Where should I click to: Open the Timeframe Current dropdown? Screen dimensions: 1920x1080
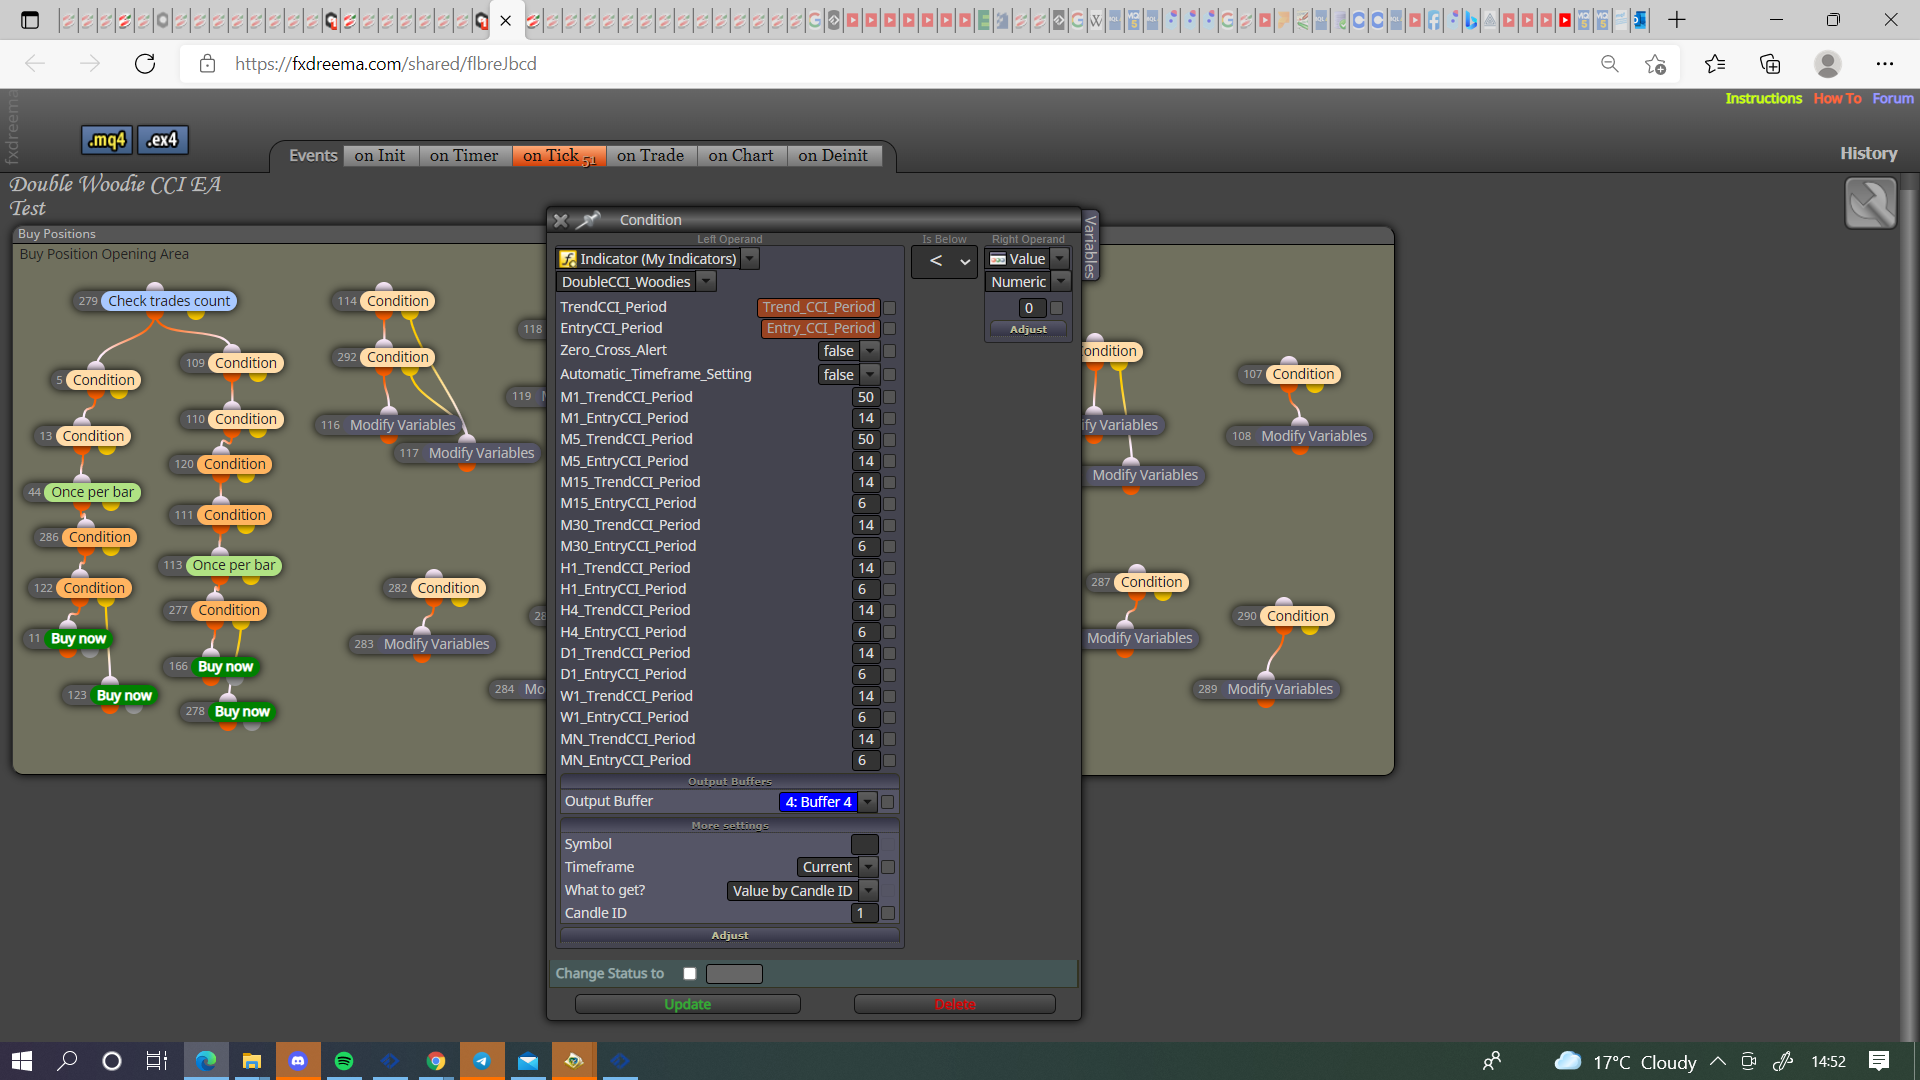tap(868, 867)
